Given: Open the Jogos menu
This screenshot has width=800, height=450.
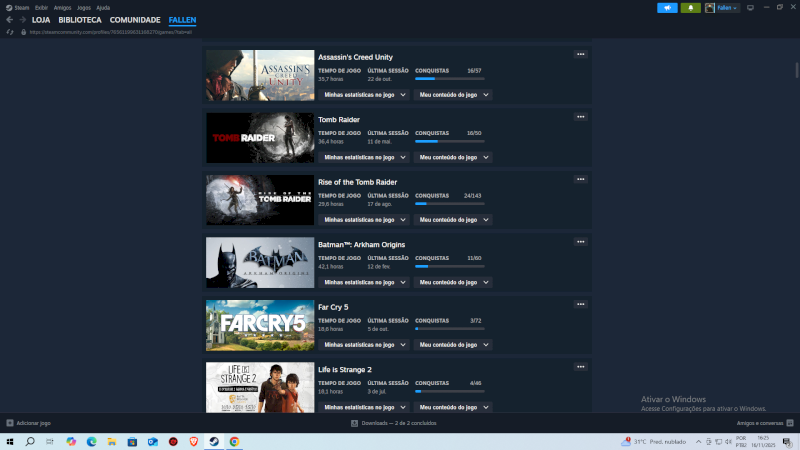Looking at the screenshot, I should (x=84, y=8).
